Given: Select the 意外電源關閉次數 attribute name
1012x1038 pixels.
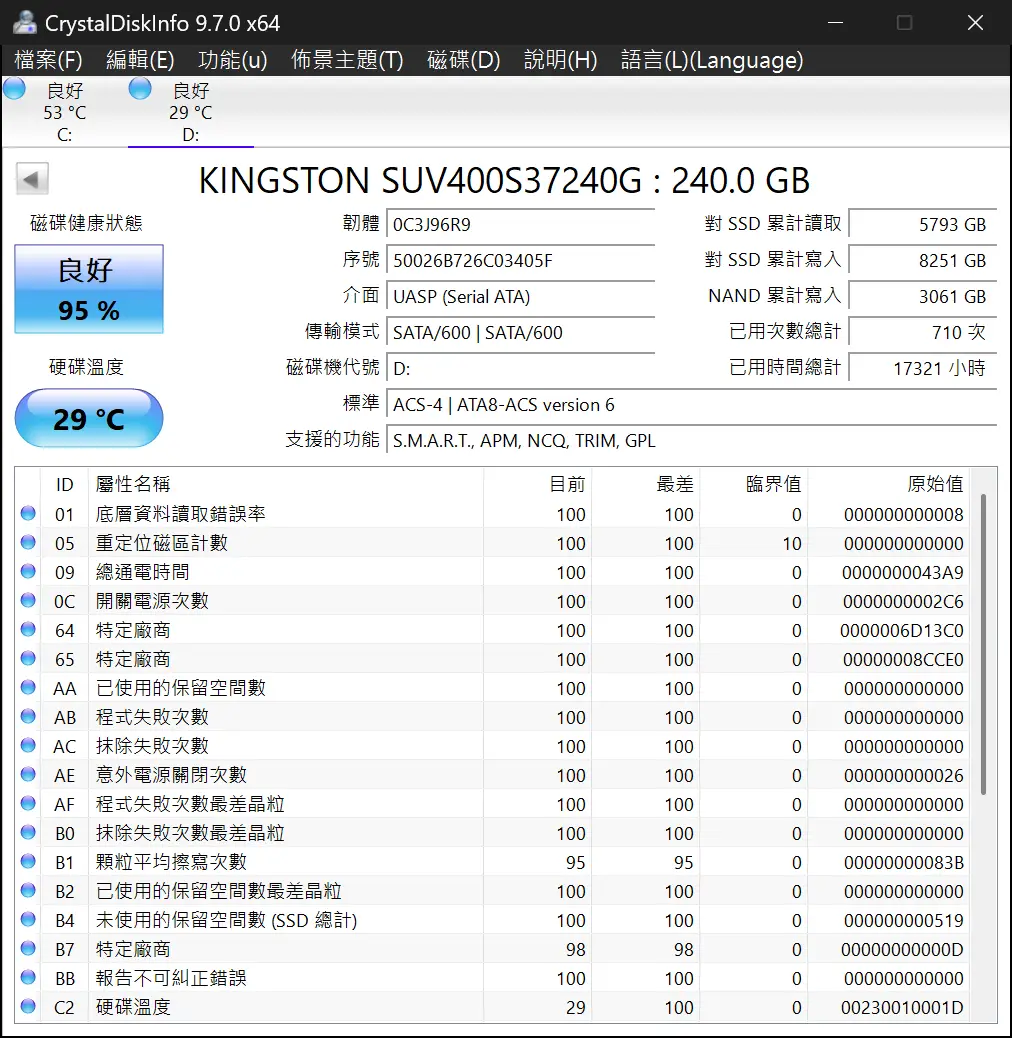Looking at the screenshot, I should (171, 775).
